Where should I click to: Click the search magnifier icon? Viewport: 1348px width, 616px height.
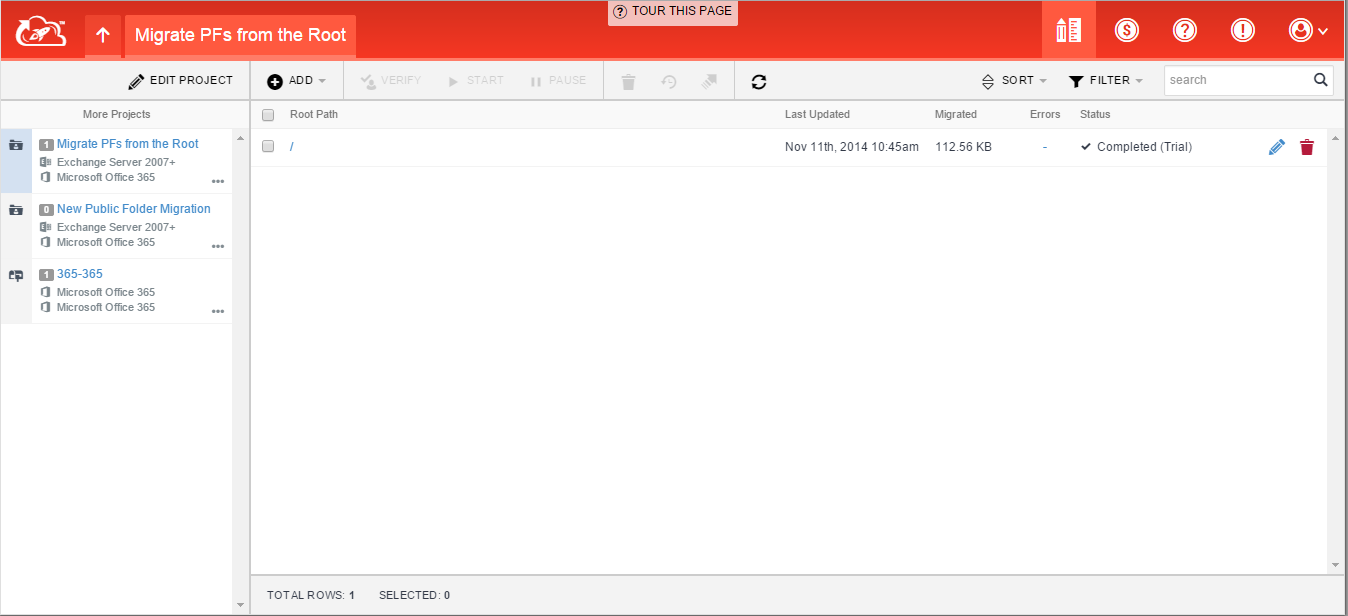tap(1321, 80)
